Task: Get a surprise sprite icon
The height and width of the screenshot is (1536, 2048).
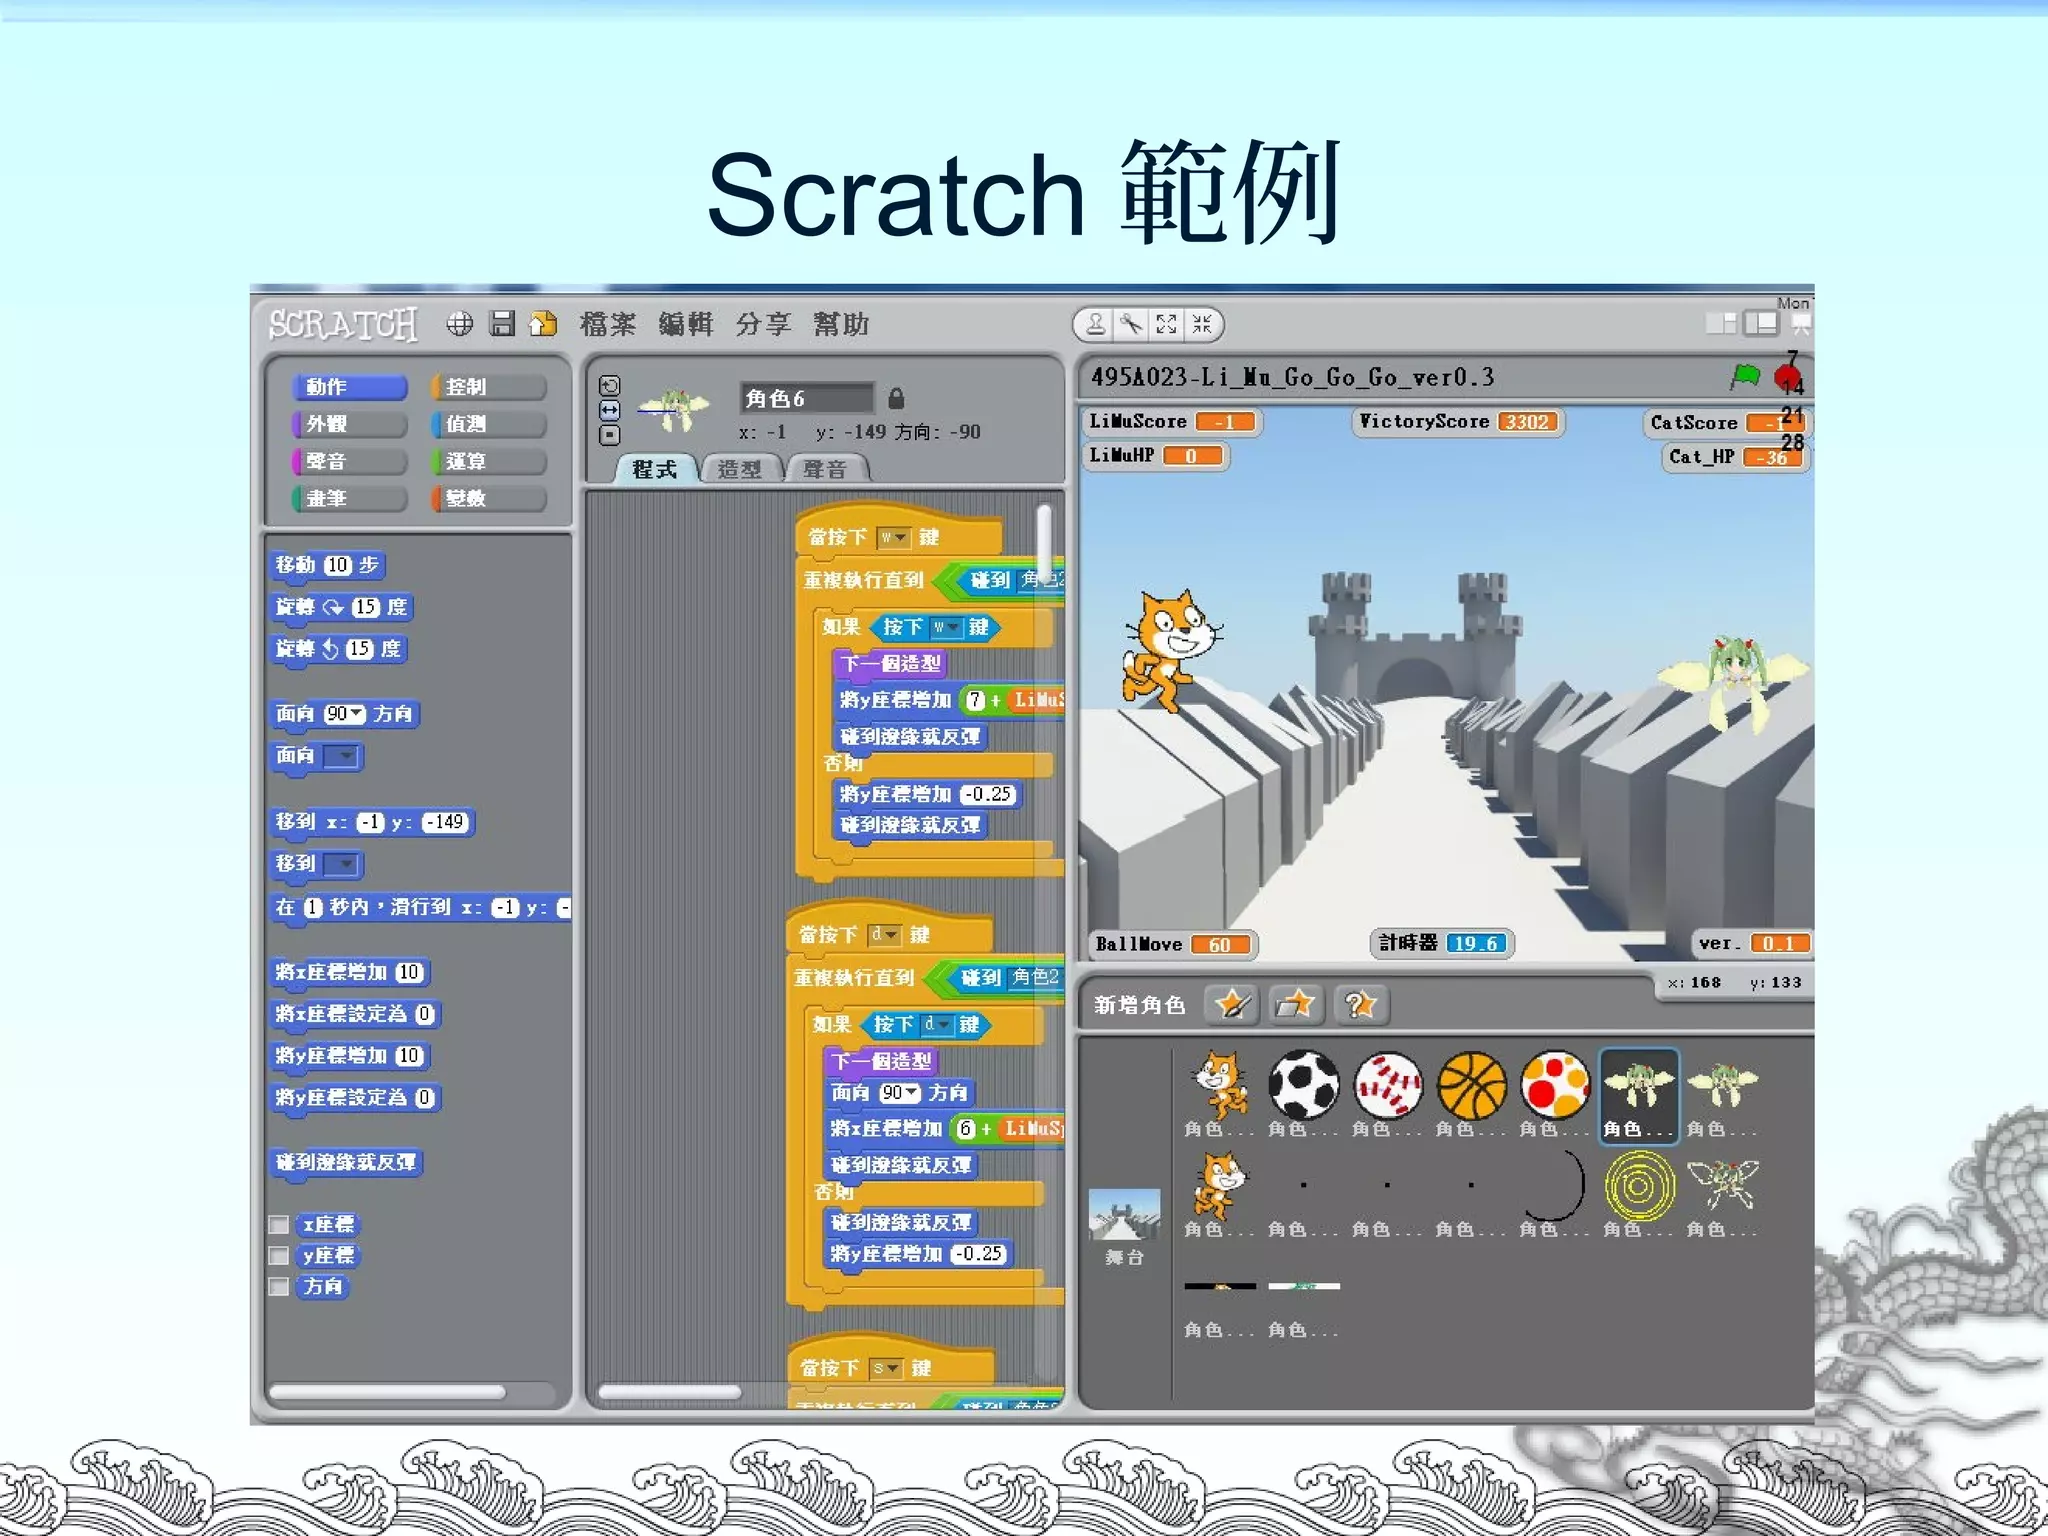Action: pos(1360,1004)
